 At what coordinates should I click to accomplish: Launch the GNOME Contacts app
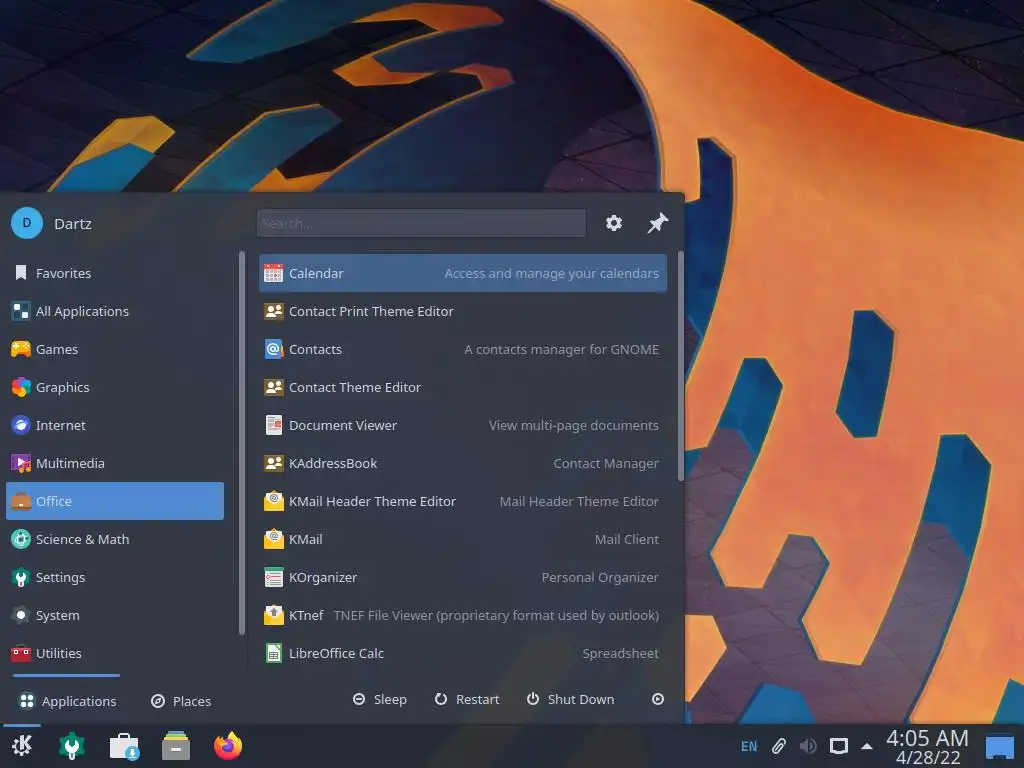[x=463, y=349]
